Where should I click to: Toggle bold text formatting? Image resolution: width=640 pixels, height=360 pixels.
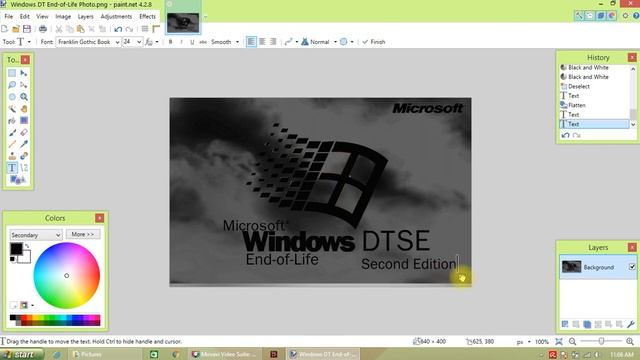pos(171,42)
